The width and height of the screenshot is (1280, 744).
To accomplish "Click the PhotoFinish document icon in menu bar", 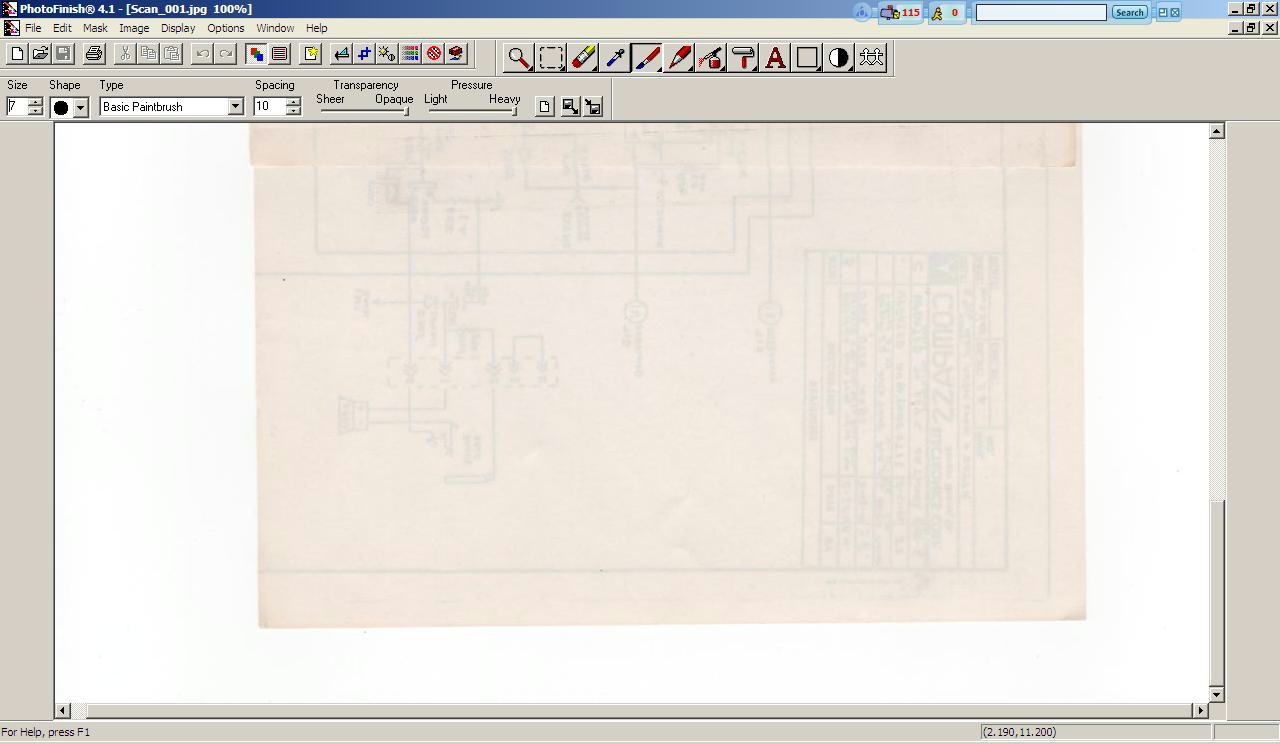I will tap(11, 28).
